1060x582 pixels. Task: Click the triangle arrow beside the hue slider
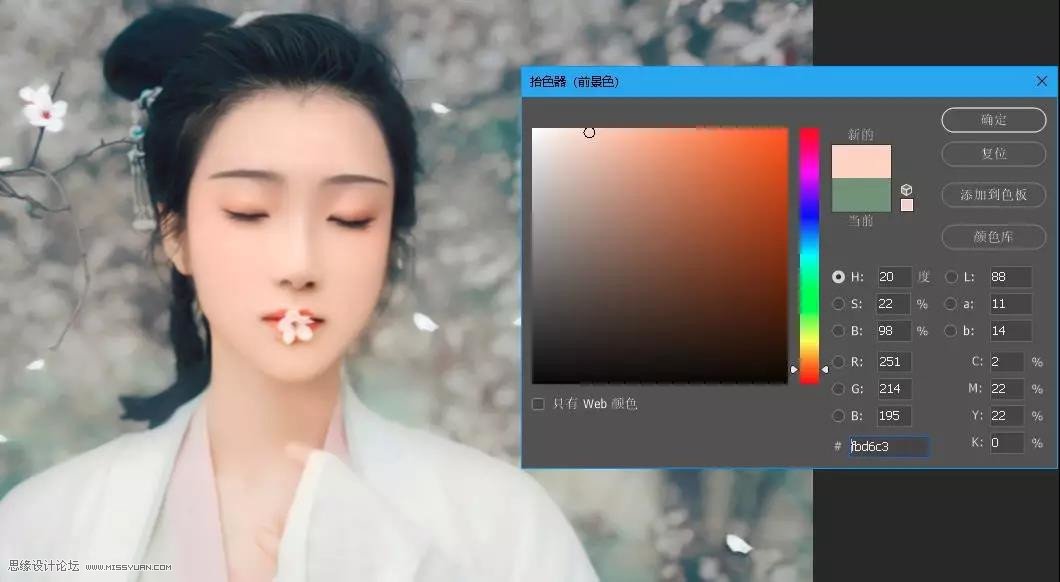[824, 367]
